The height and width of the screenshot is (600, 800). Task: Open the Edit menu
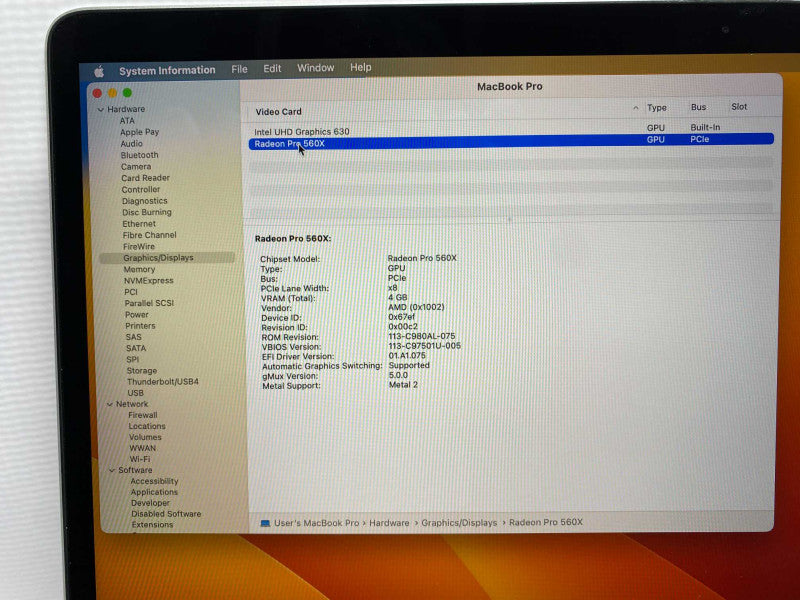[272, 68]
